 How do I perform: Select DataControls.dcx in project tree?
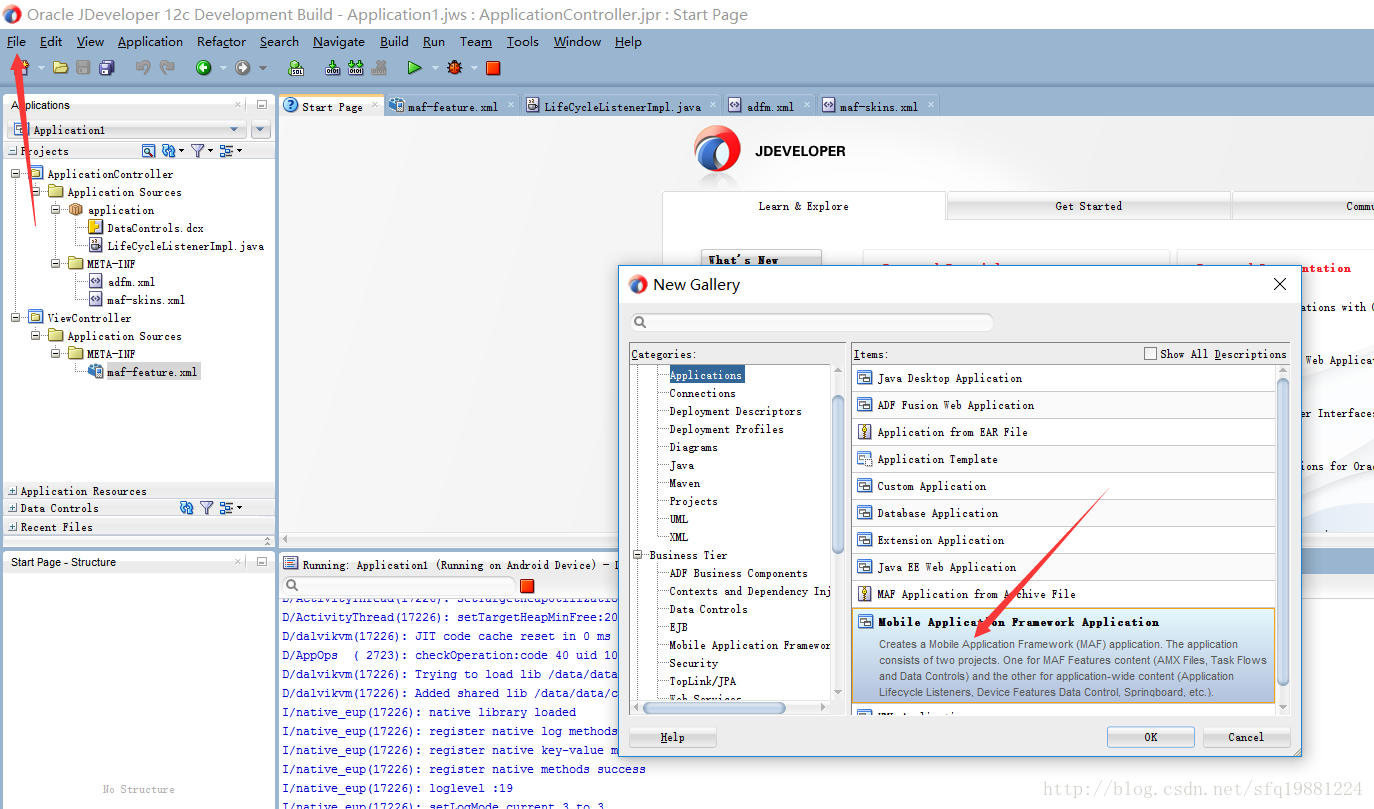[155, 228]
